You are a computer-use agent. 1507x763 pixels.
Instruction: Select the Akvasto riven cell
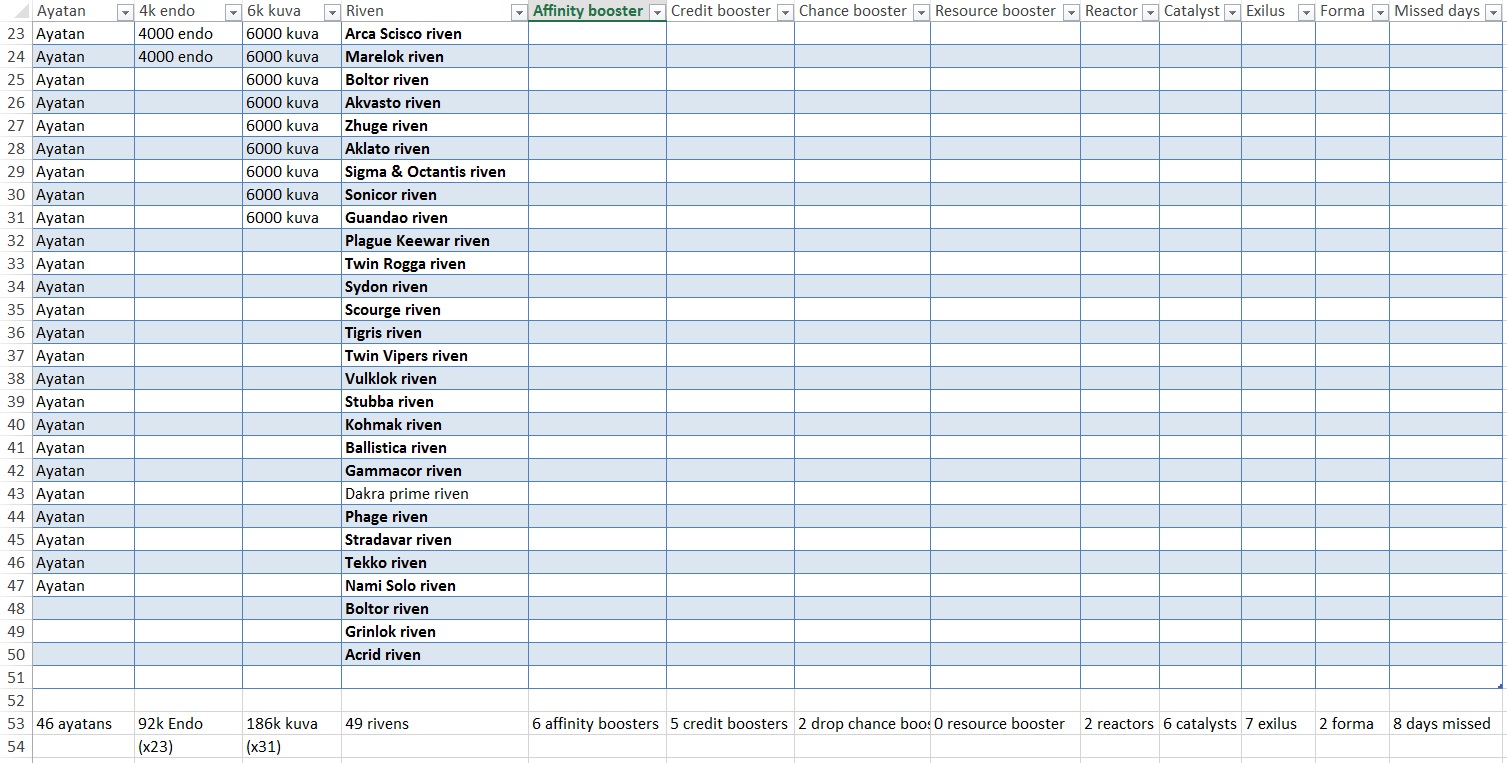click(435, 102)
